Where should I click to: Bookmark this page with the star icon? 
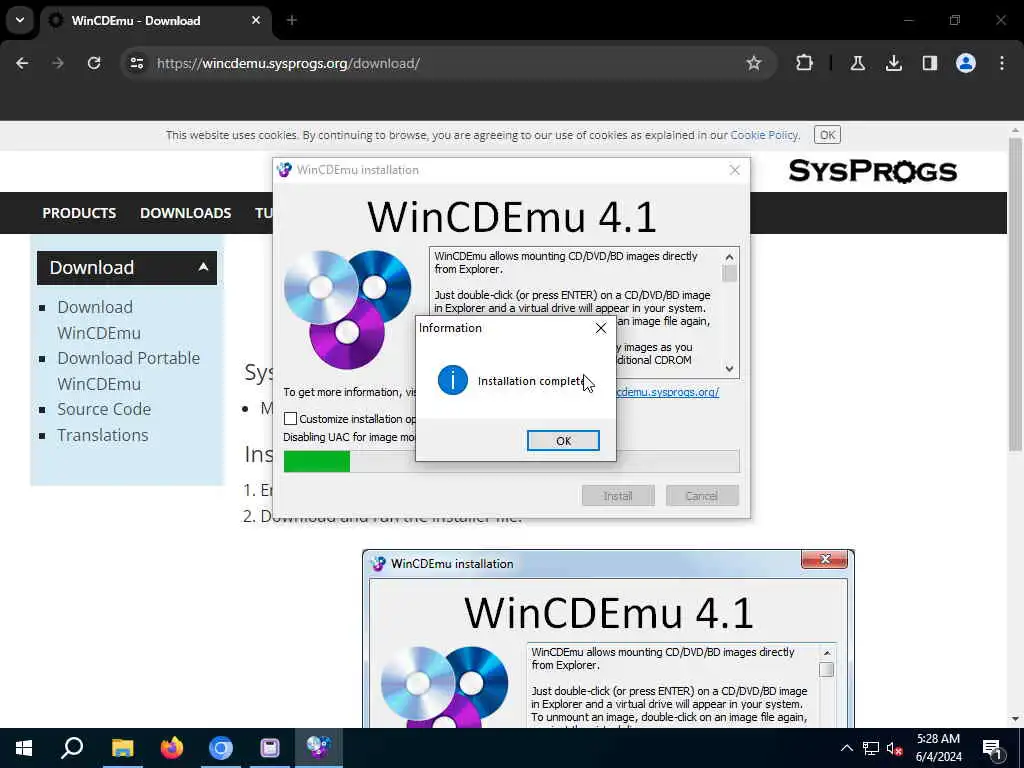pos(754,63)
